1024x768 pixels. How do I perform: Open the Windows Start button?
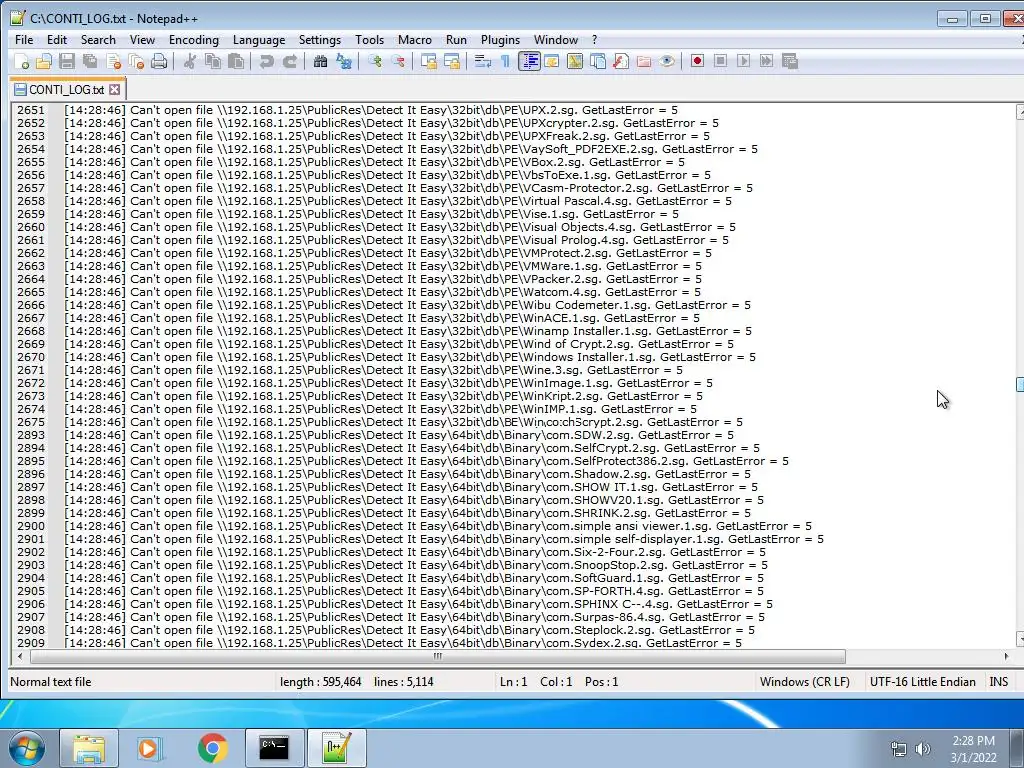[x=26, y=748]
